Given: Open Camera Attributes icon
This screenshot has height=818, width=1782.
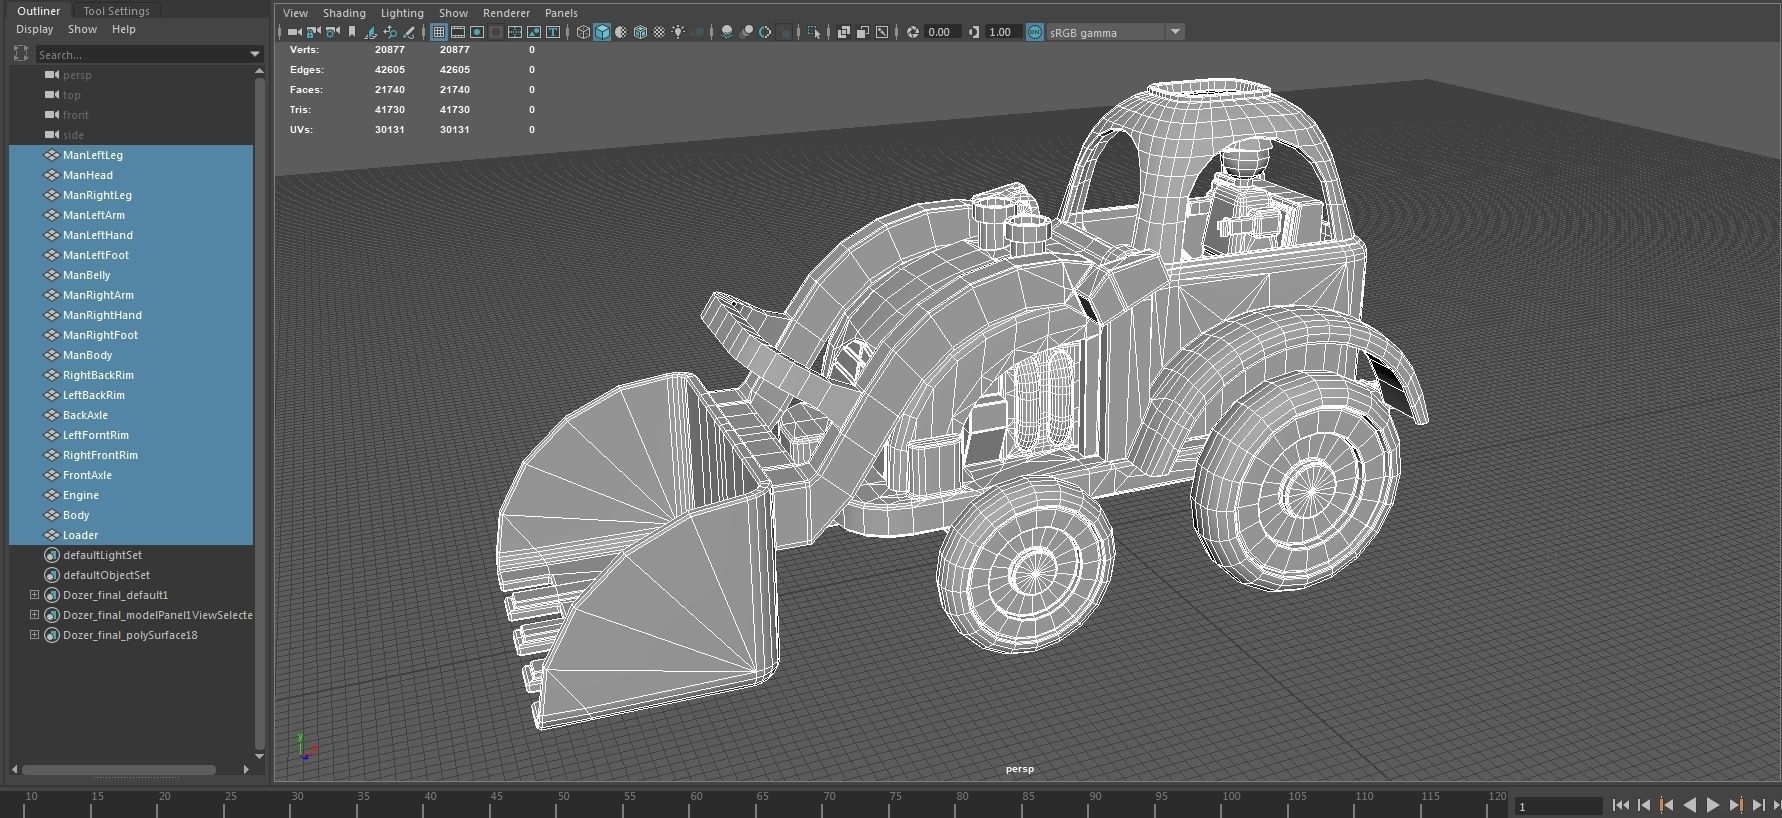Looking at the screenshot, I should point(333,32).
